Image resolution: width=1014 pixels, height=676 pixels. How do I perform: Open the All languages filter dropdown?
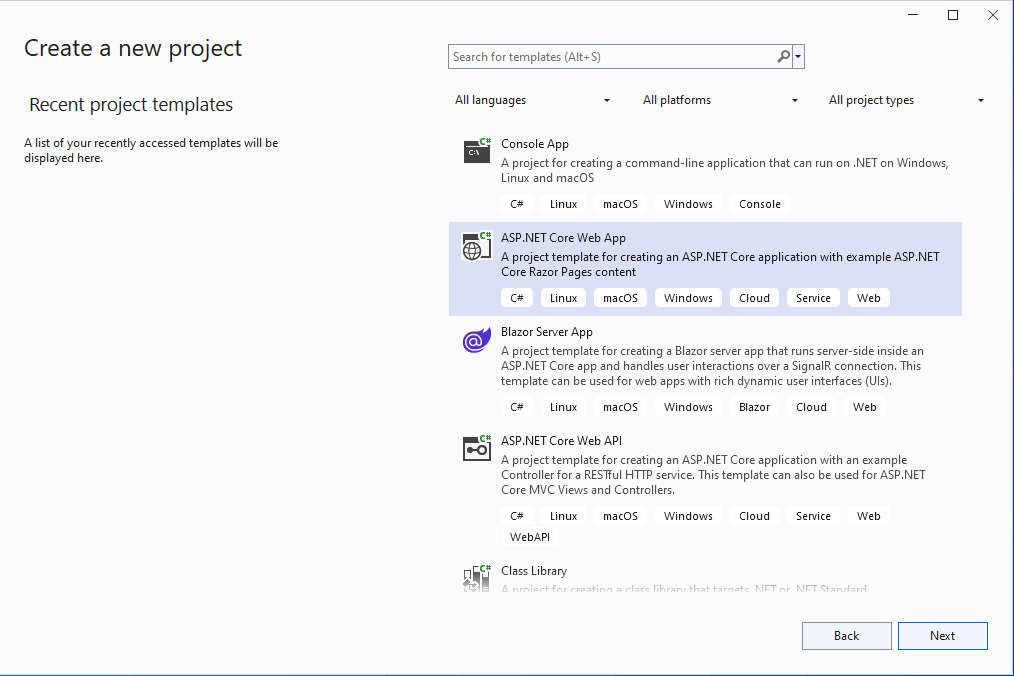[x=532, y=100]
